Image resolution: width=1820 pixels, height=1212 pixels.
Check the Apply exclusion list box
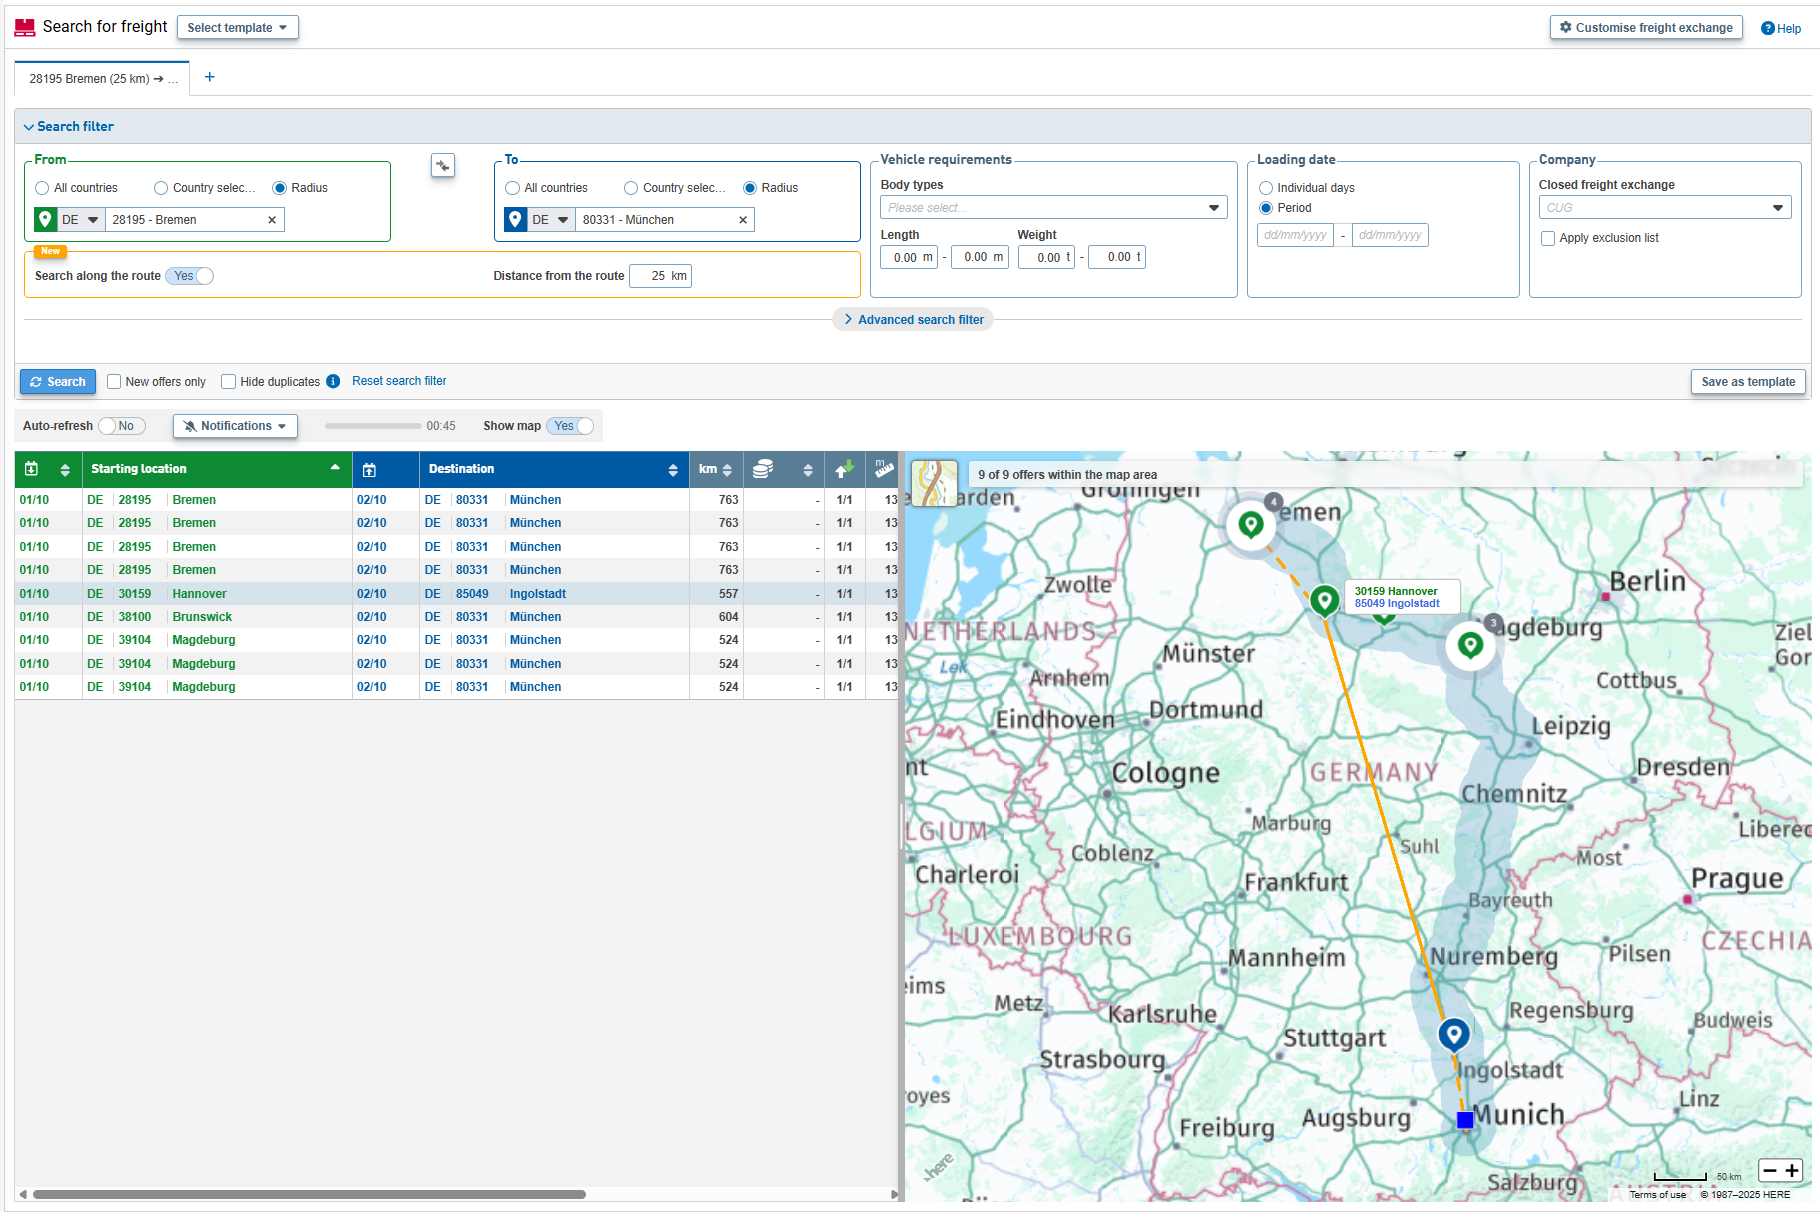[x=1548, y=238]
